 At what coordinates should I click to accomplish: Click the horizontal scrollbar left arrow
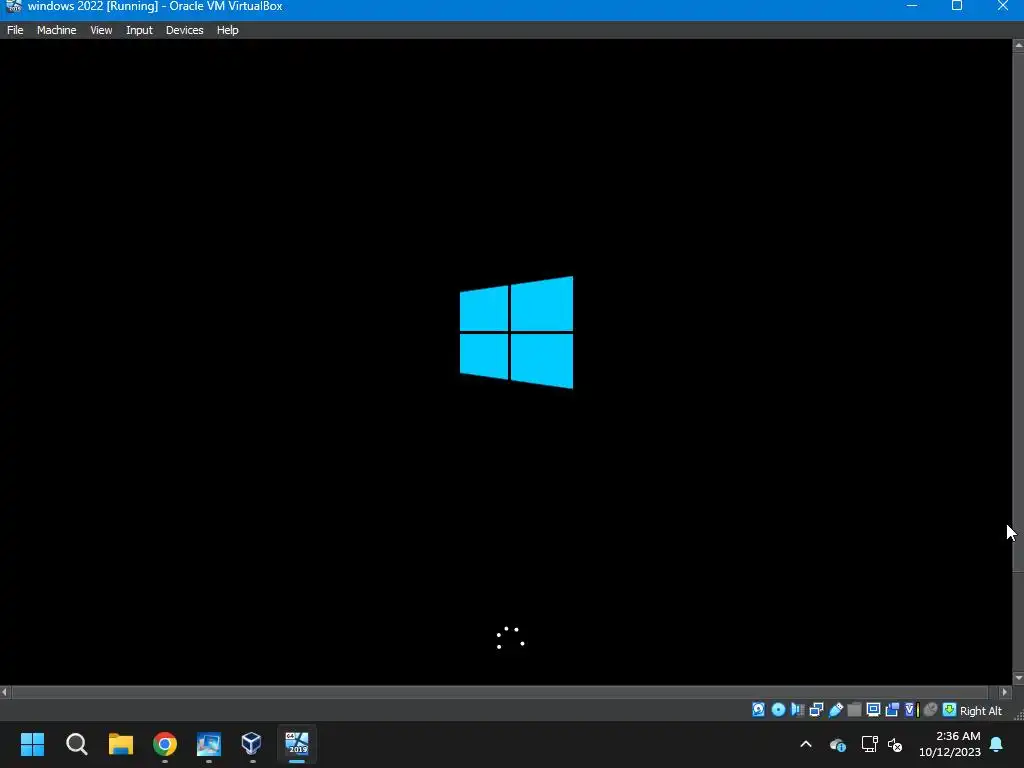point(5,692)
